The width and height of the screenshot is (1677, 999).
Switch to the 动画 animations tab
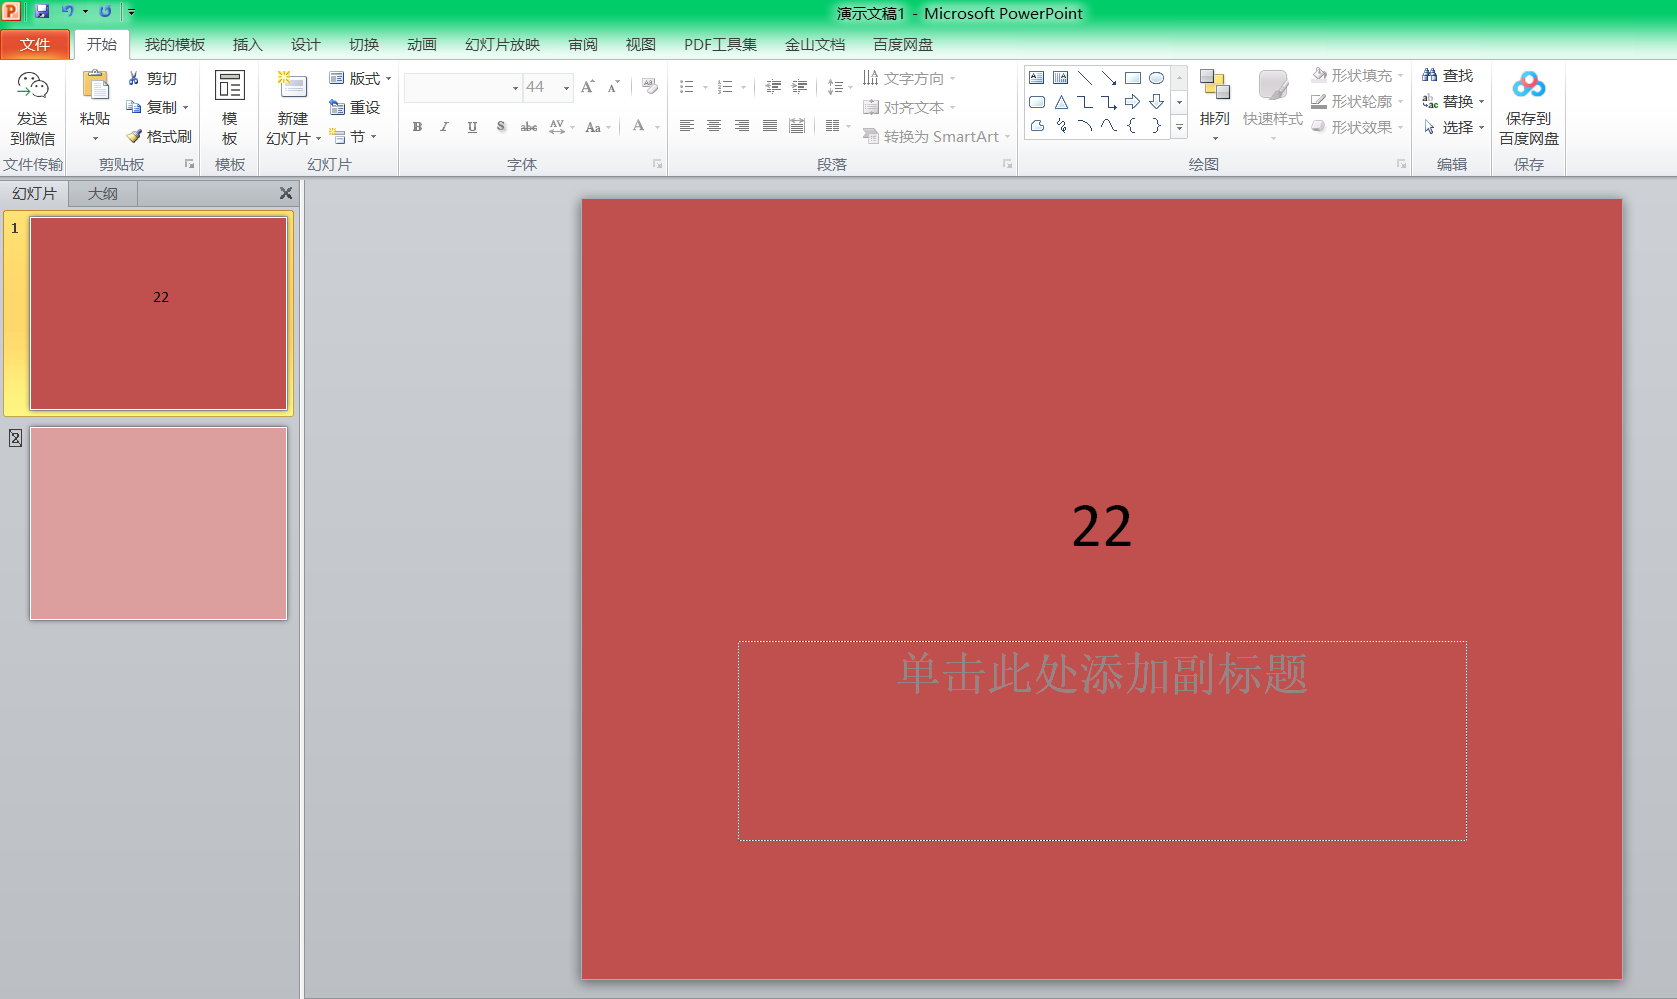421,44
